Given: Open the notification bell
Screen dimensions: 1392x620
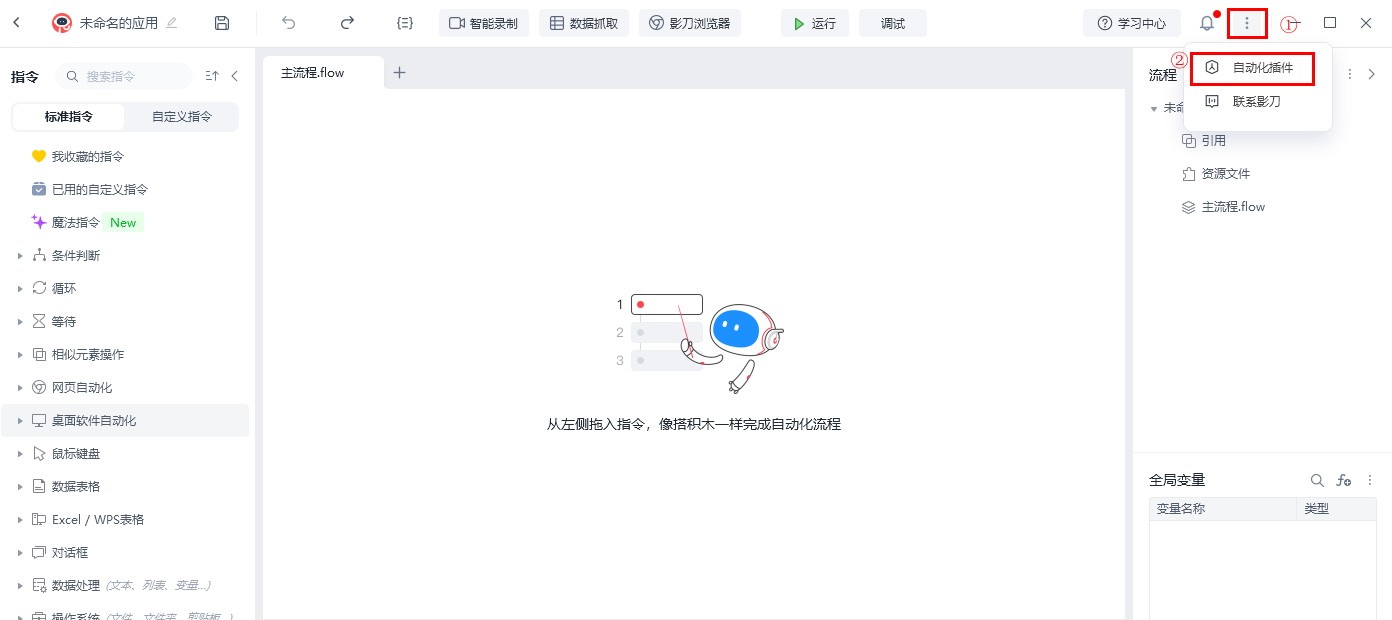Looking at the screenshot, I should tap(1207, 23).
